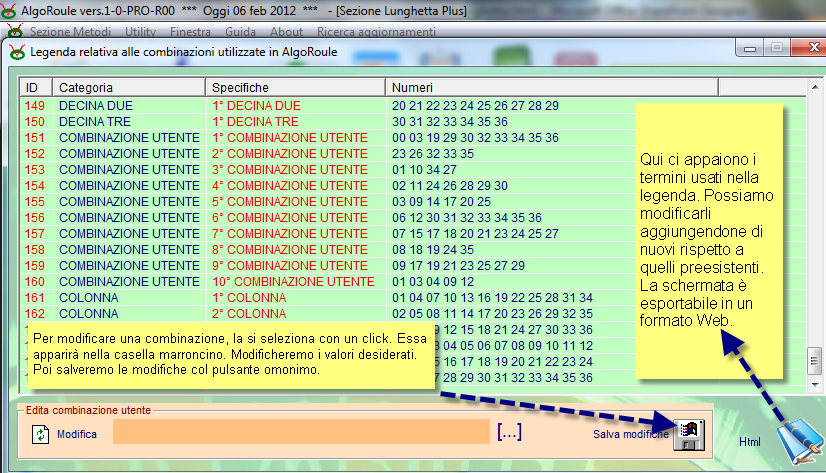Image resolution: width=826 pixels, height=473 pixels.
Task: Minimize the Legenda child window
Action: [750, 48]
